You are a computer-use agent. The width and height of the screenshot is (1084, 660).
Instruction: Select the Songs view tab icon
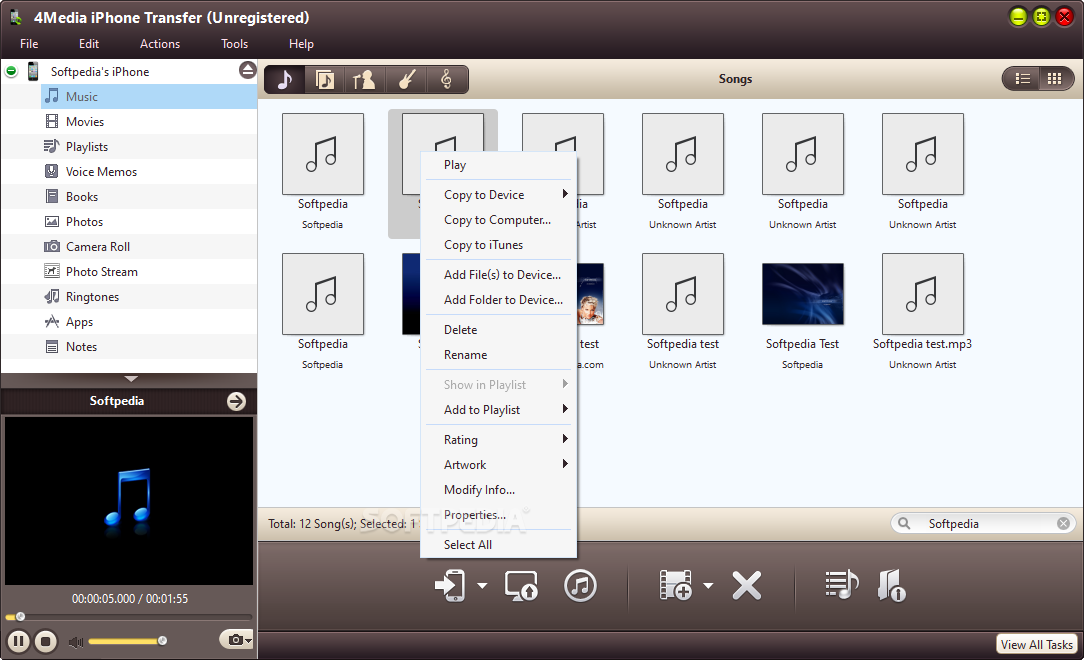(284, 79)
